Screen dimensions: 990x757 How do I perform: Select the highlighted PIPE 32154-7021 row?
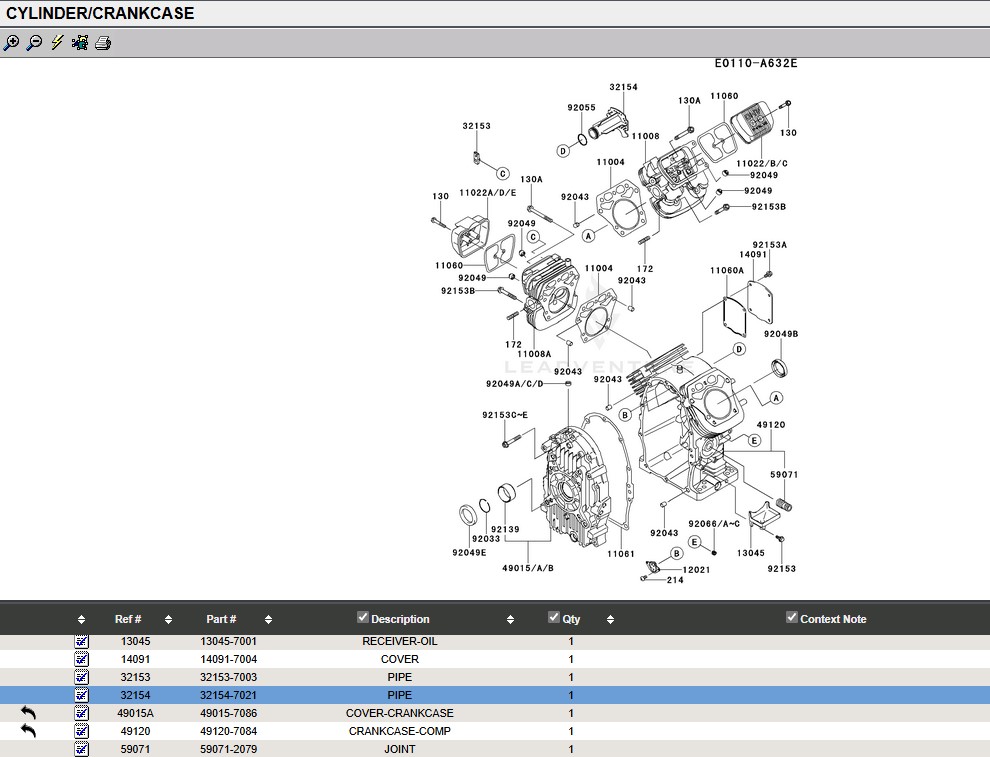click(229, 695)
